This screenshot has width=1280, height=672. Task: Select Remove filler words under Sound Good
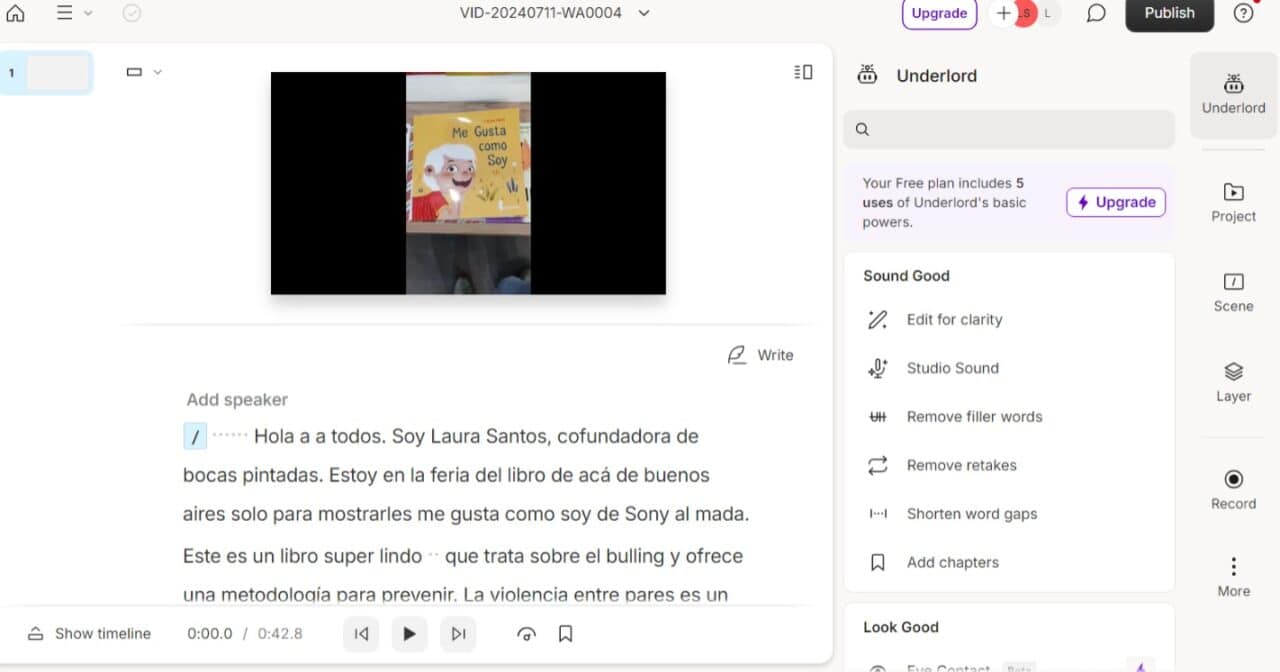tap(974, 416)
